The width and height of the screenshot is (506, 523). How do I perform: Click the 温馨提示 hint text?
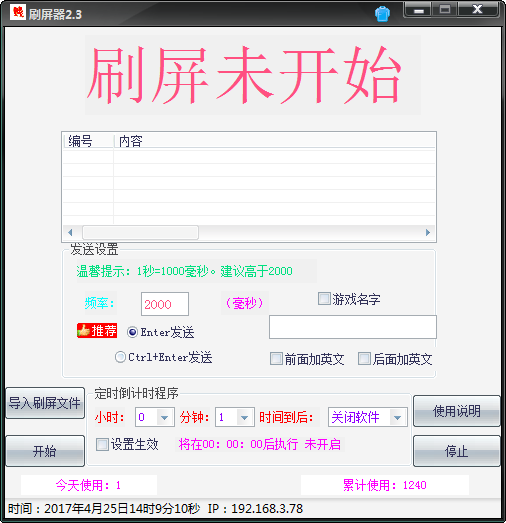184,271
